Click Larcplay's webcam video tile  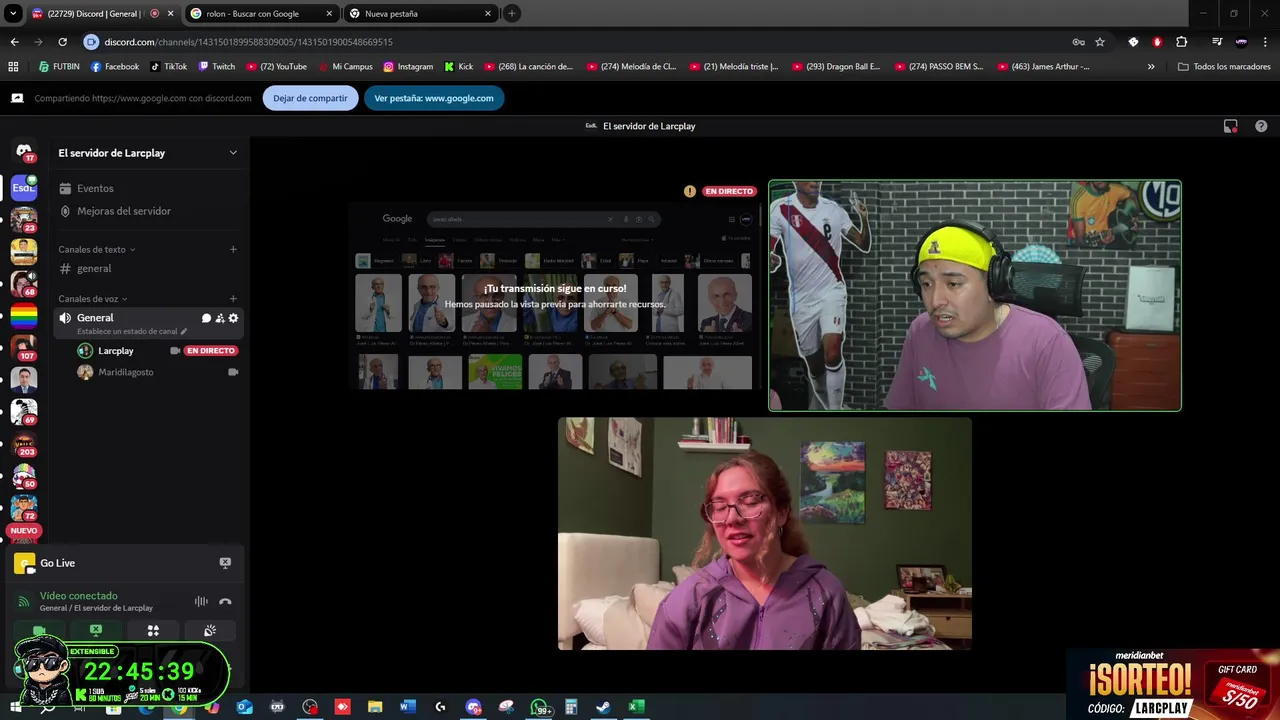coord(975,295)
